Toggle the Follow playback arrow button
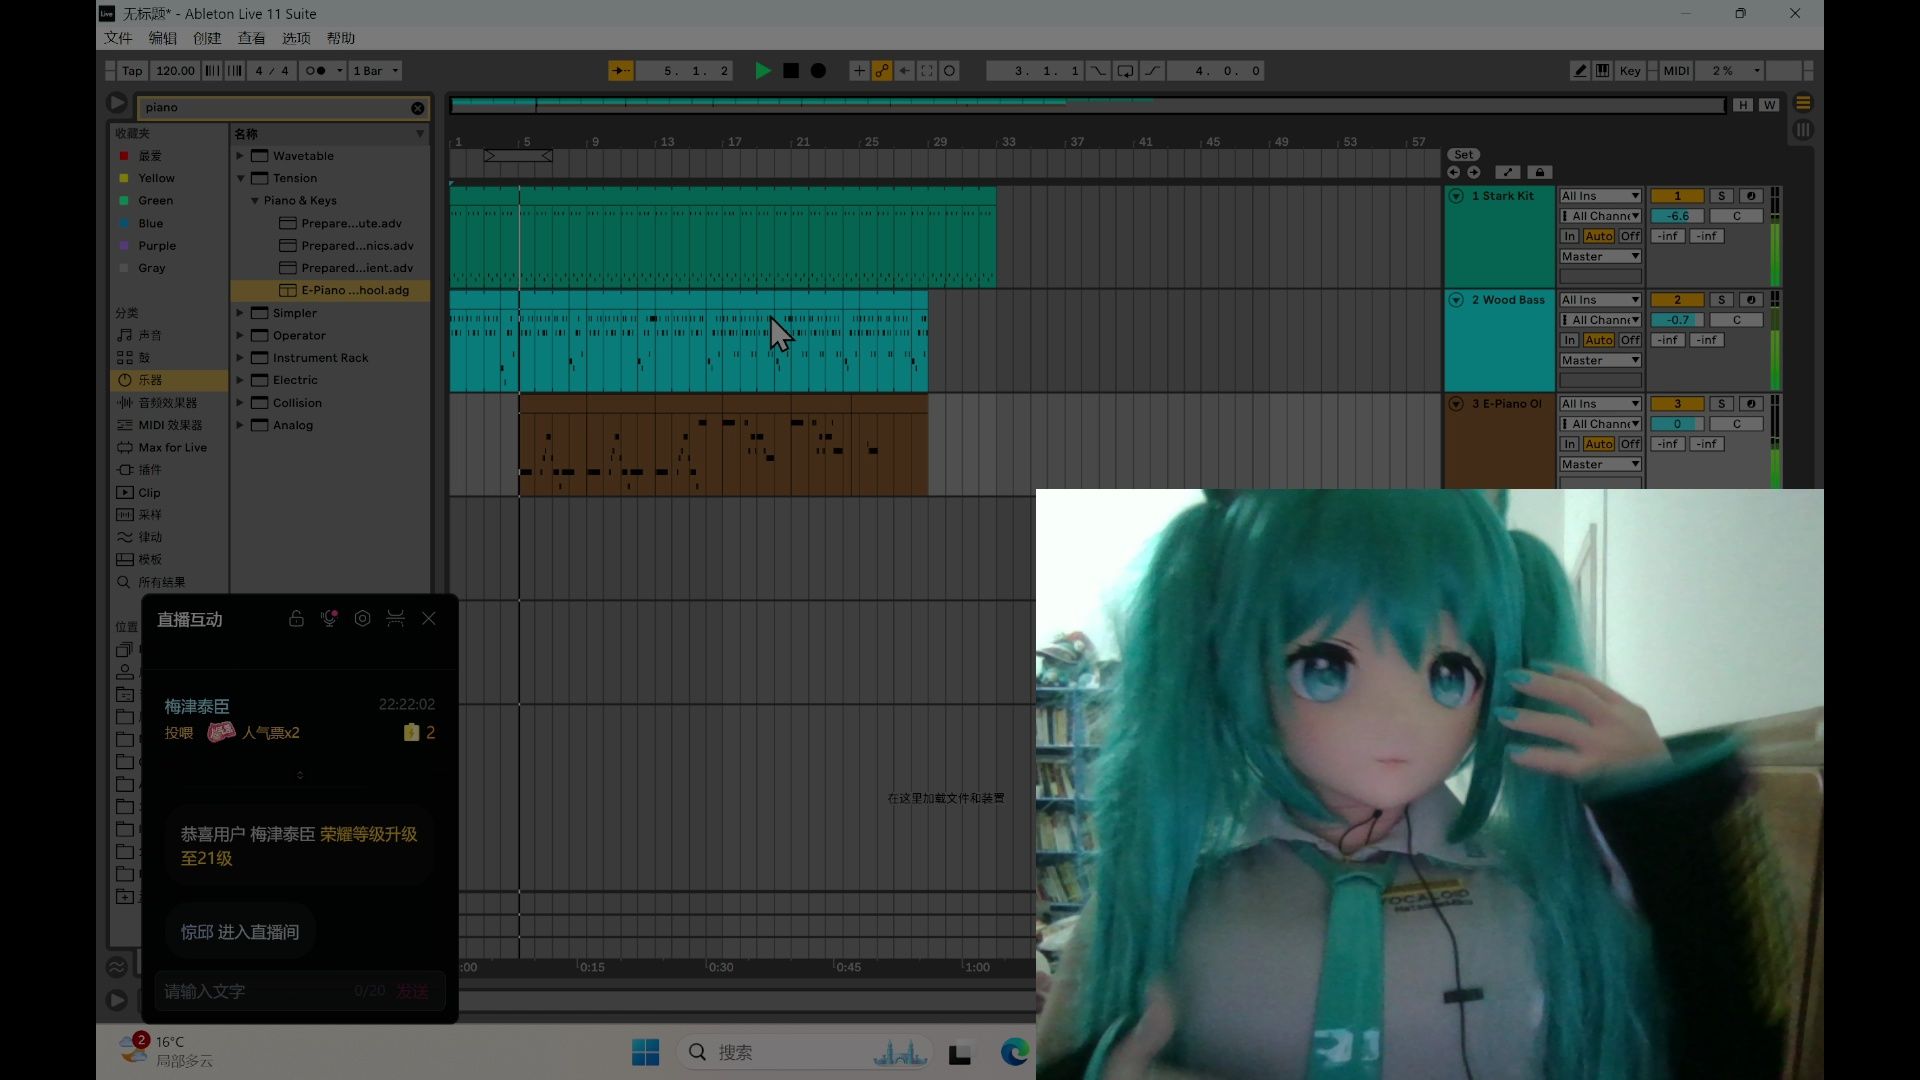 [621, 71]
